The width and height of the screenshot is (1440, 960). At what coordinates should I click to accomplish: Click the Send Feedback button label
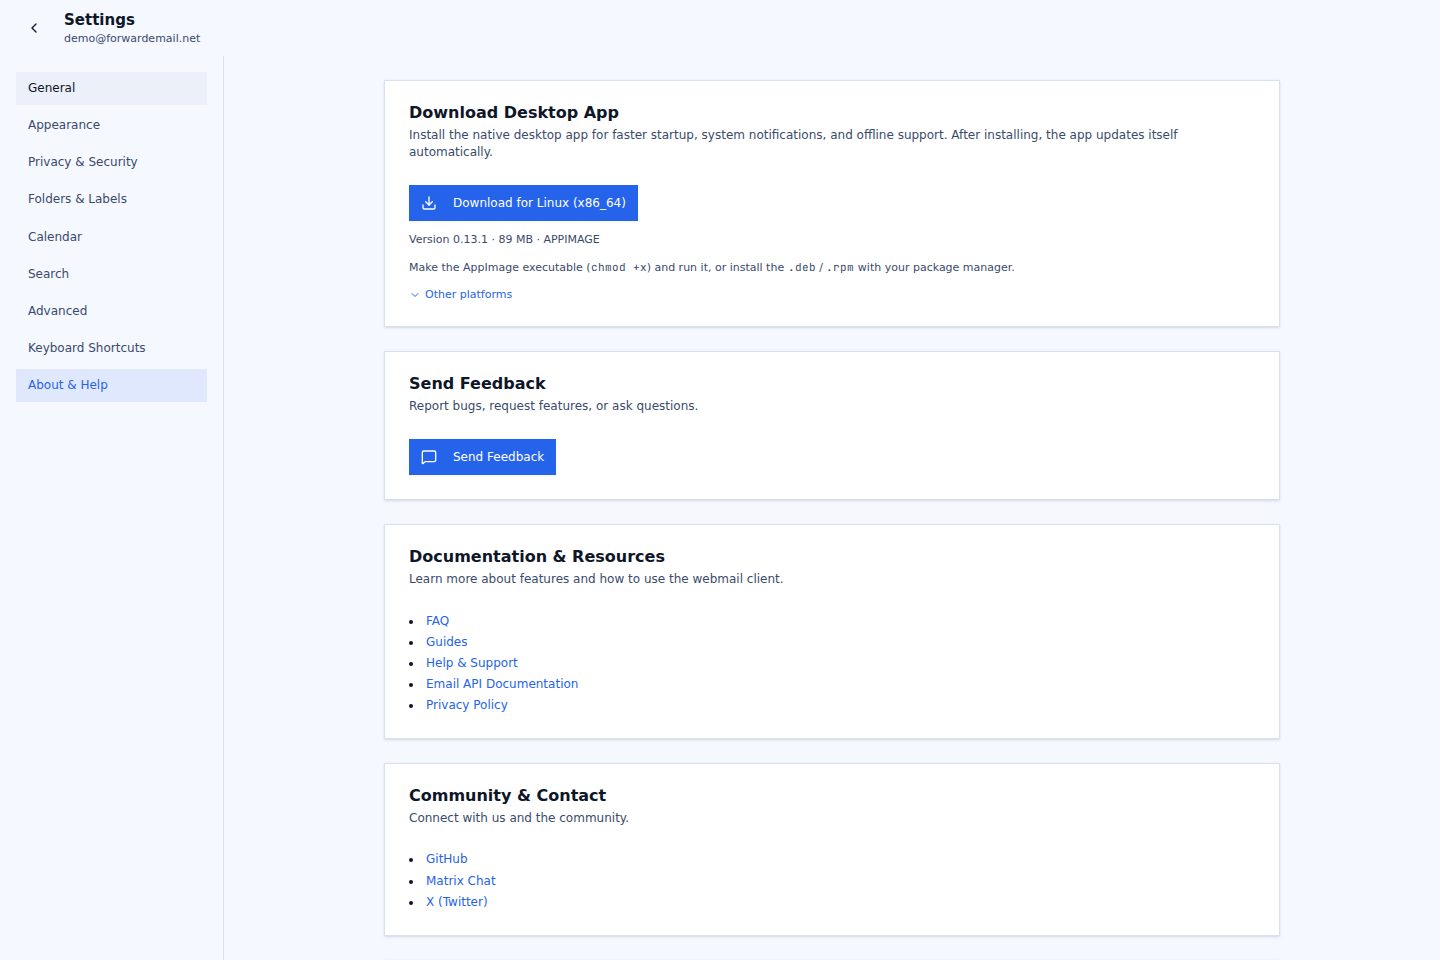click(x=498, y=457)
